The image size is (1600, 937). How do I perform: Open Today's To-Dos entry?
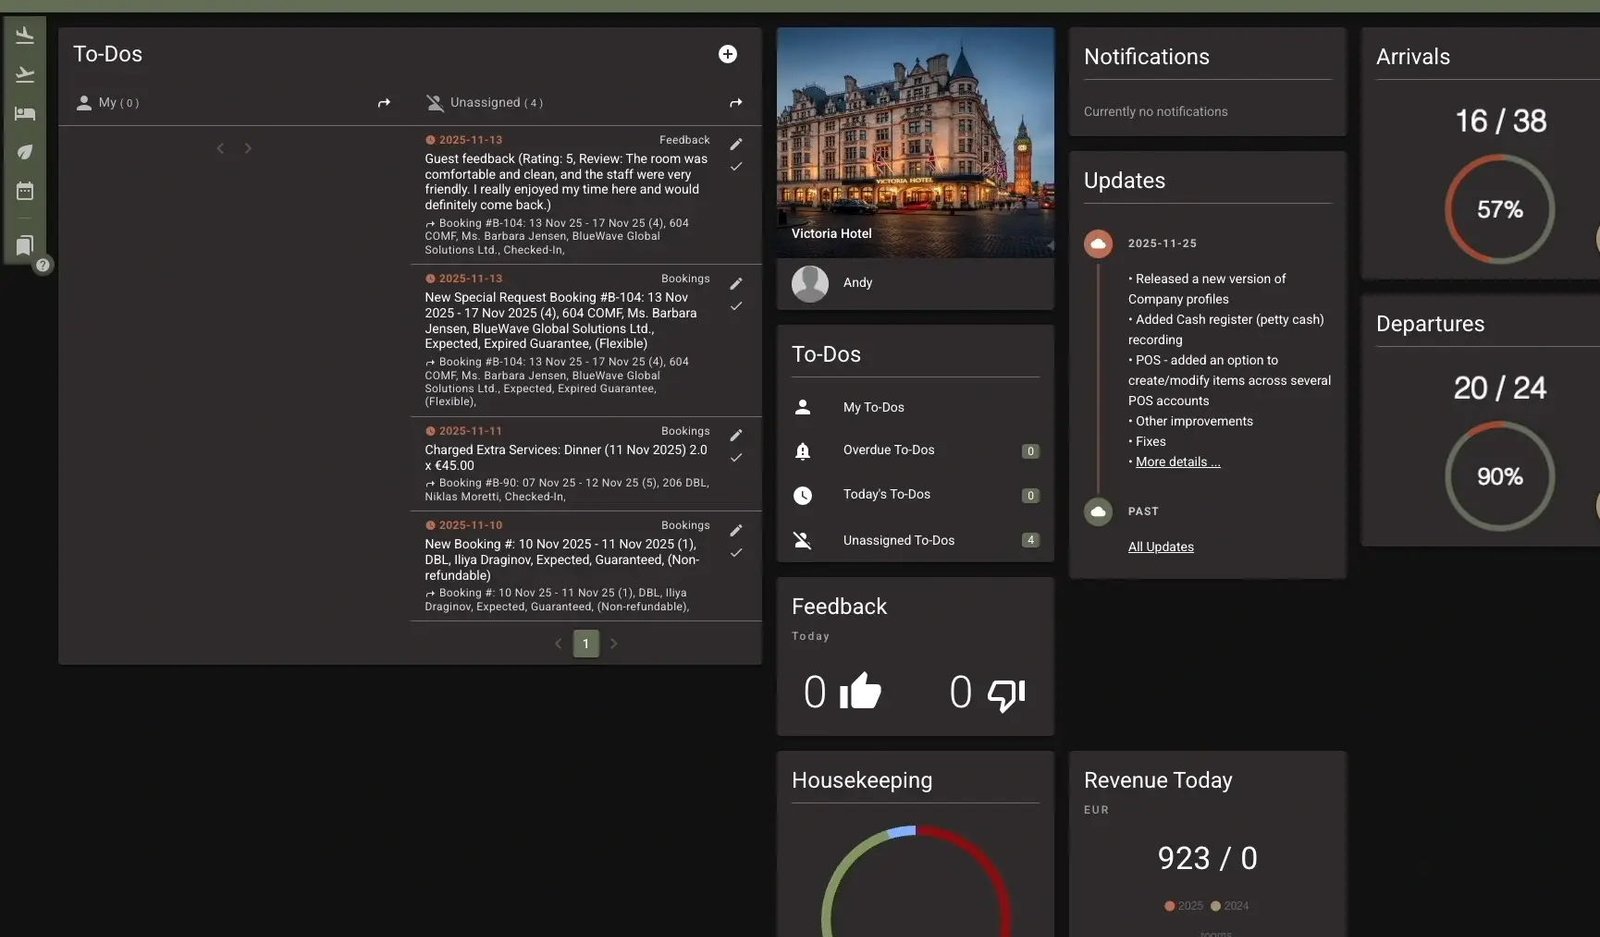pos(915,495)
